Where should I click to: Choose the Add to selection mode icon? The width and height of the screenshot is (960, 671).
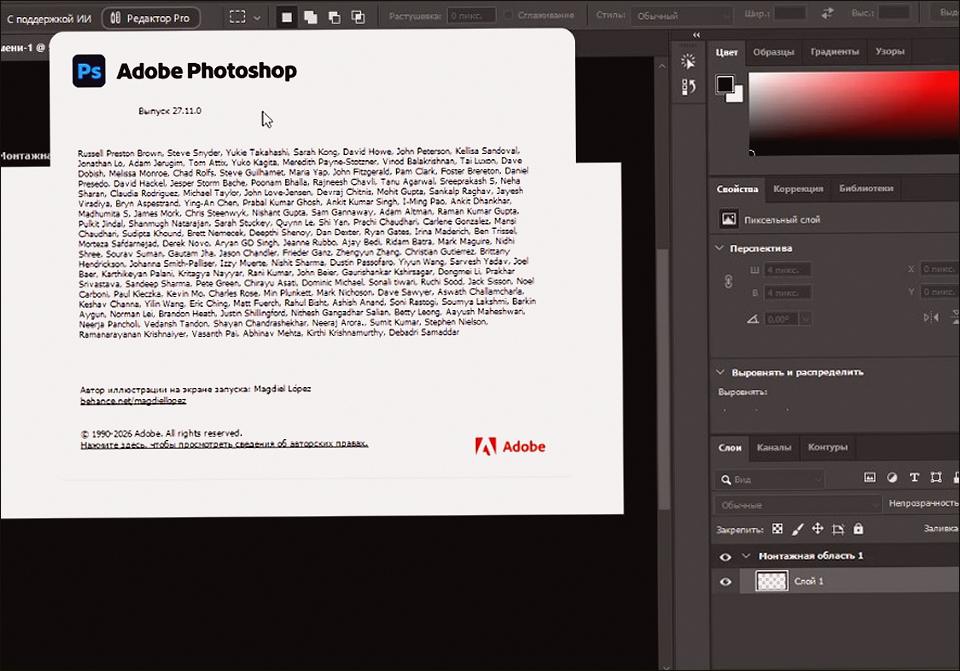pyautogui.click(x=310, y=17)
